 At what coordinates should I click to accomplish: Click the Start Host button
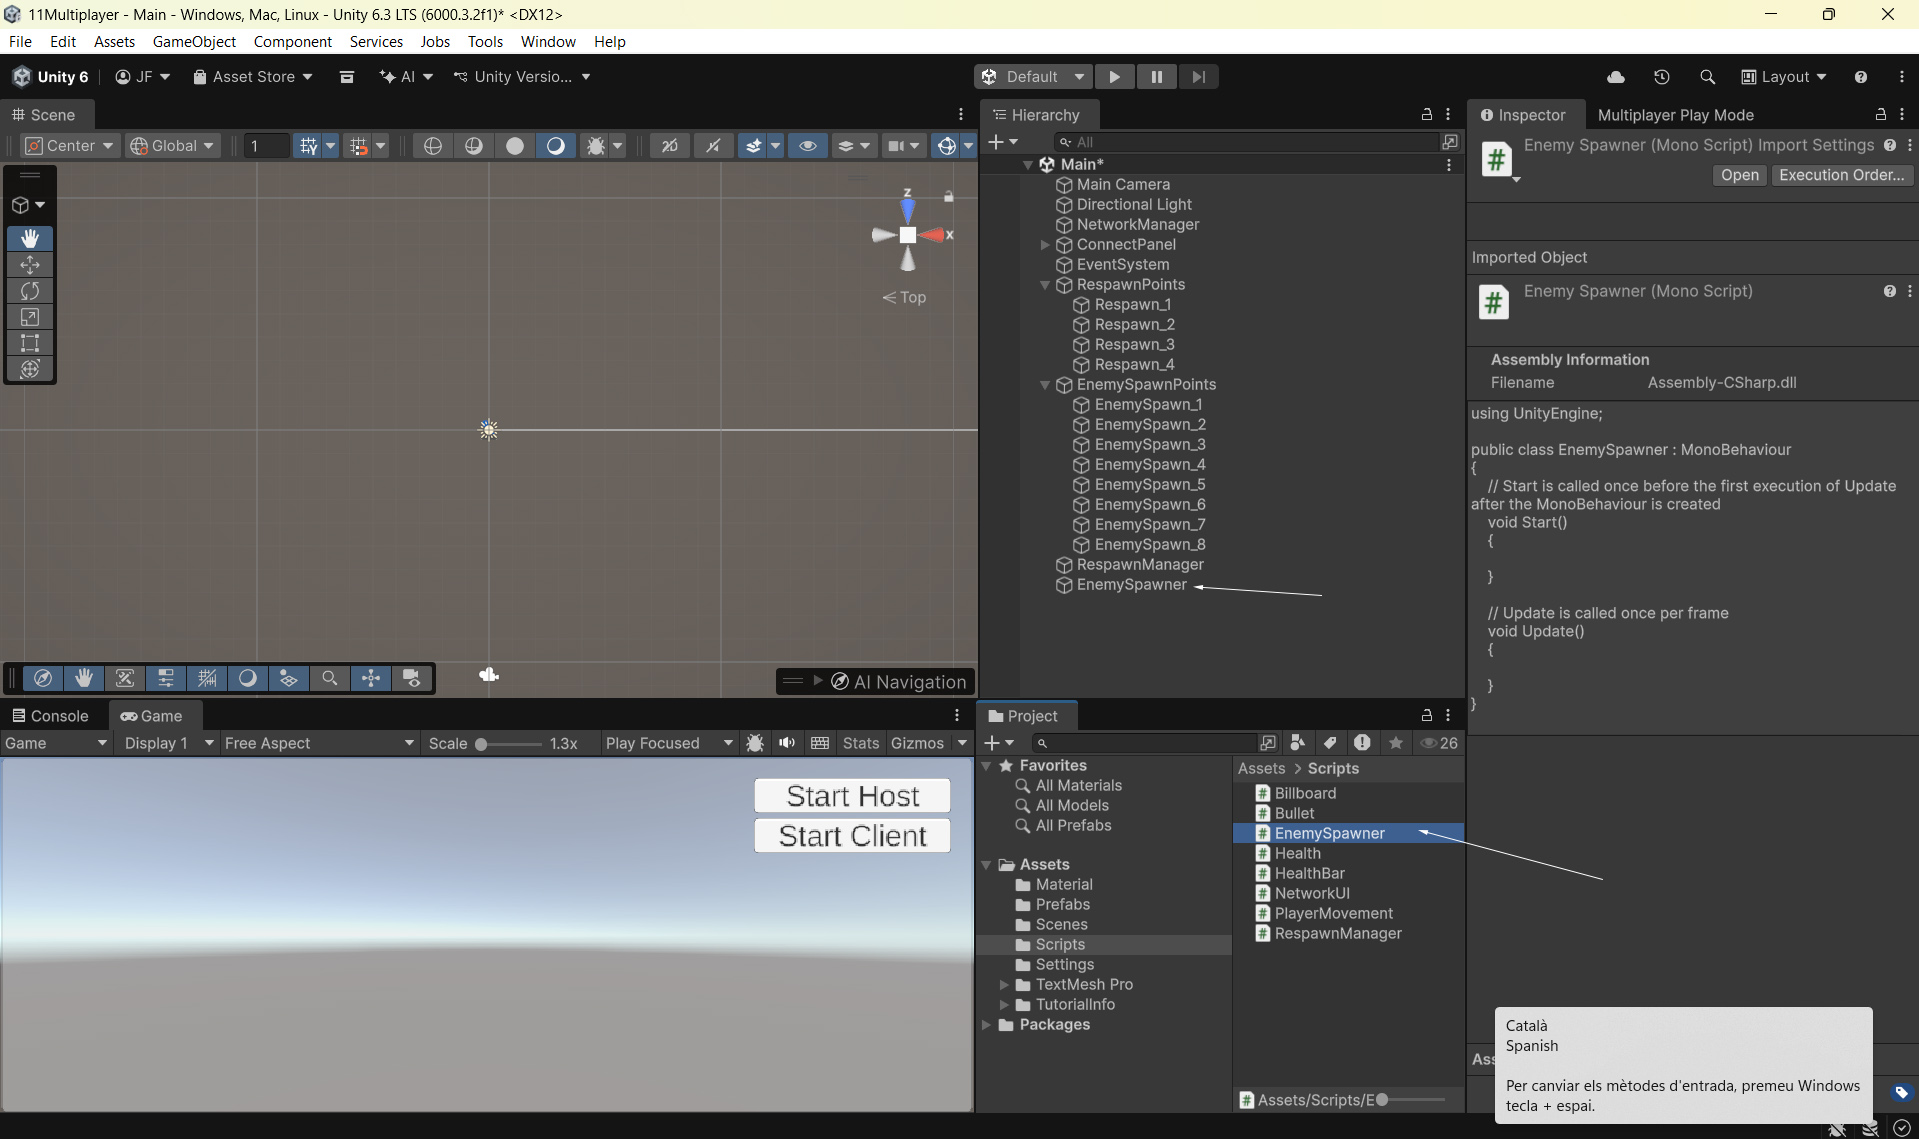click(x=852, y=796)
